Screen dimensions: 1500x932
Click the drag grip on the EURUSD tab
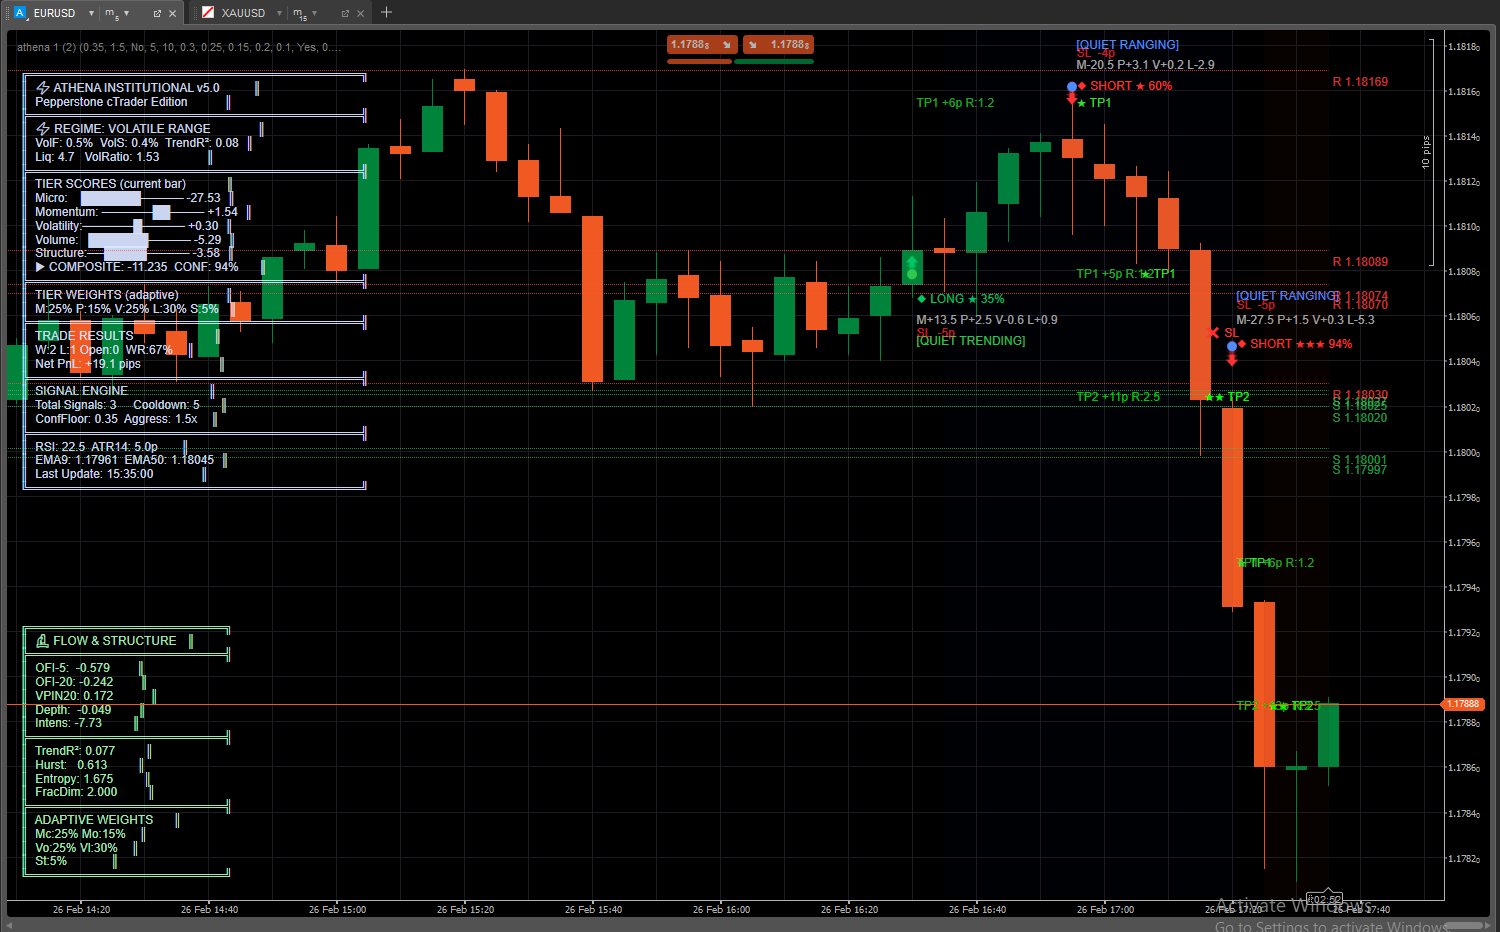coord(7,13)
